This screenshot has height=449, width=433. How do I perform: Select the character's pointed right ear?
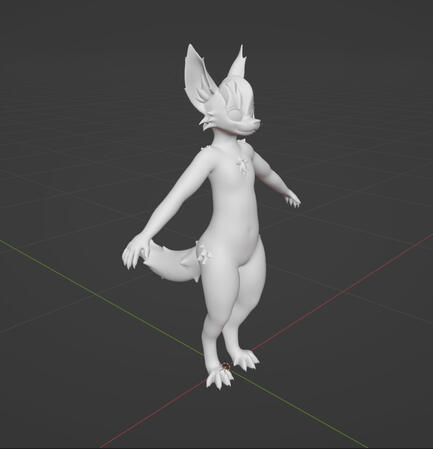(238, 64)
